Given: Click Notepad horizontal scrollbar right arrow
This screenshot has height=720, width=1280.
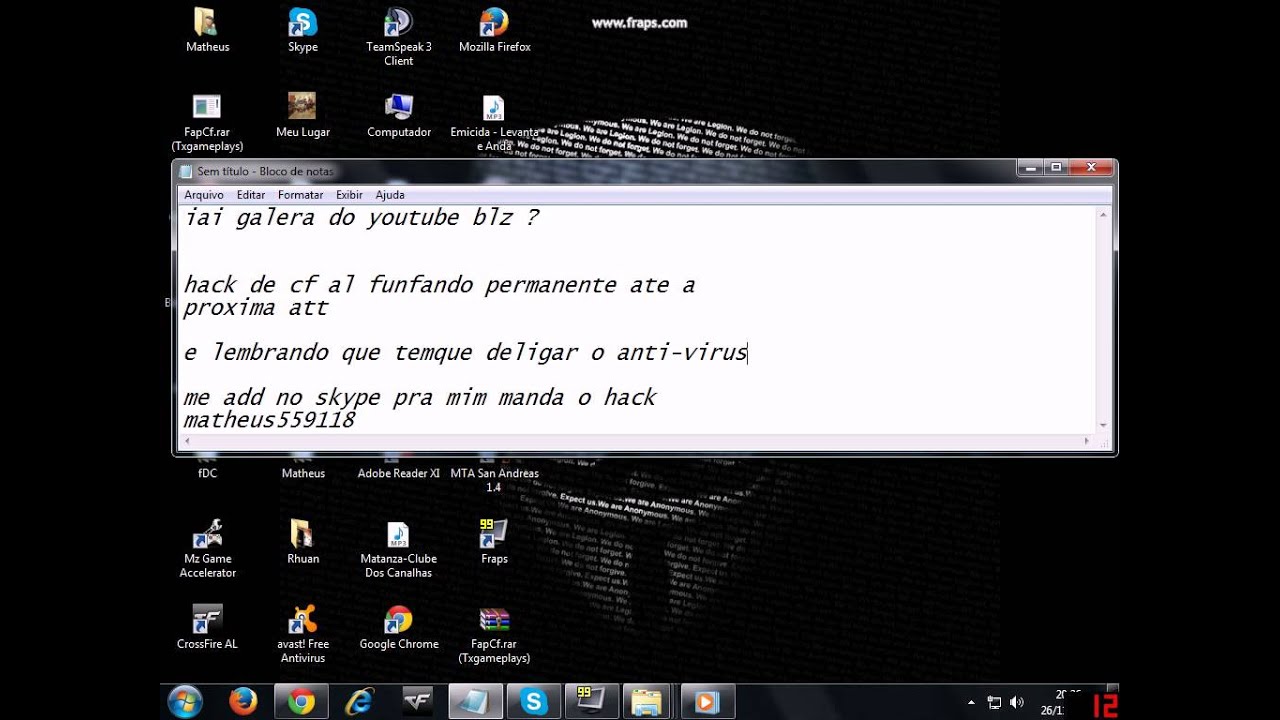Looking at the screenshot, I should point(1088,441).
